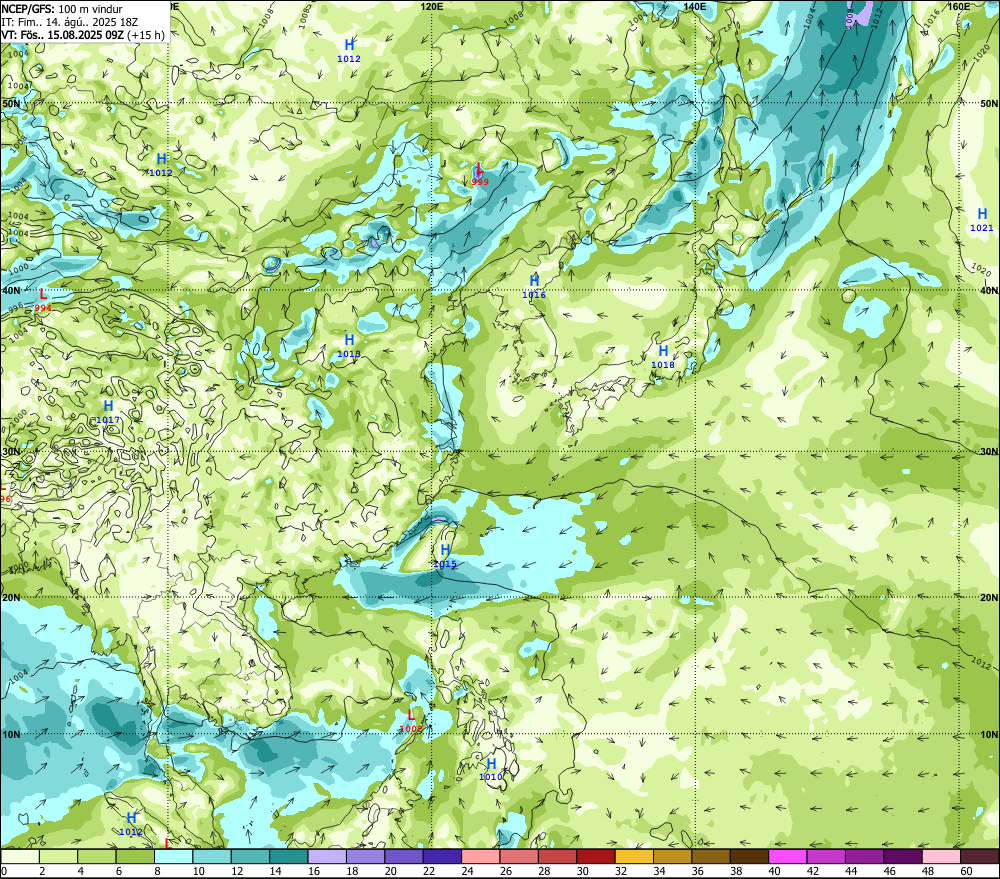Viewport: 1000px width, 879px height.
Task: Click the 140E longitude label
Action: point(694,6)
